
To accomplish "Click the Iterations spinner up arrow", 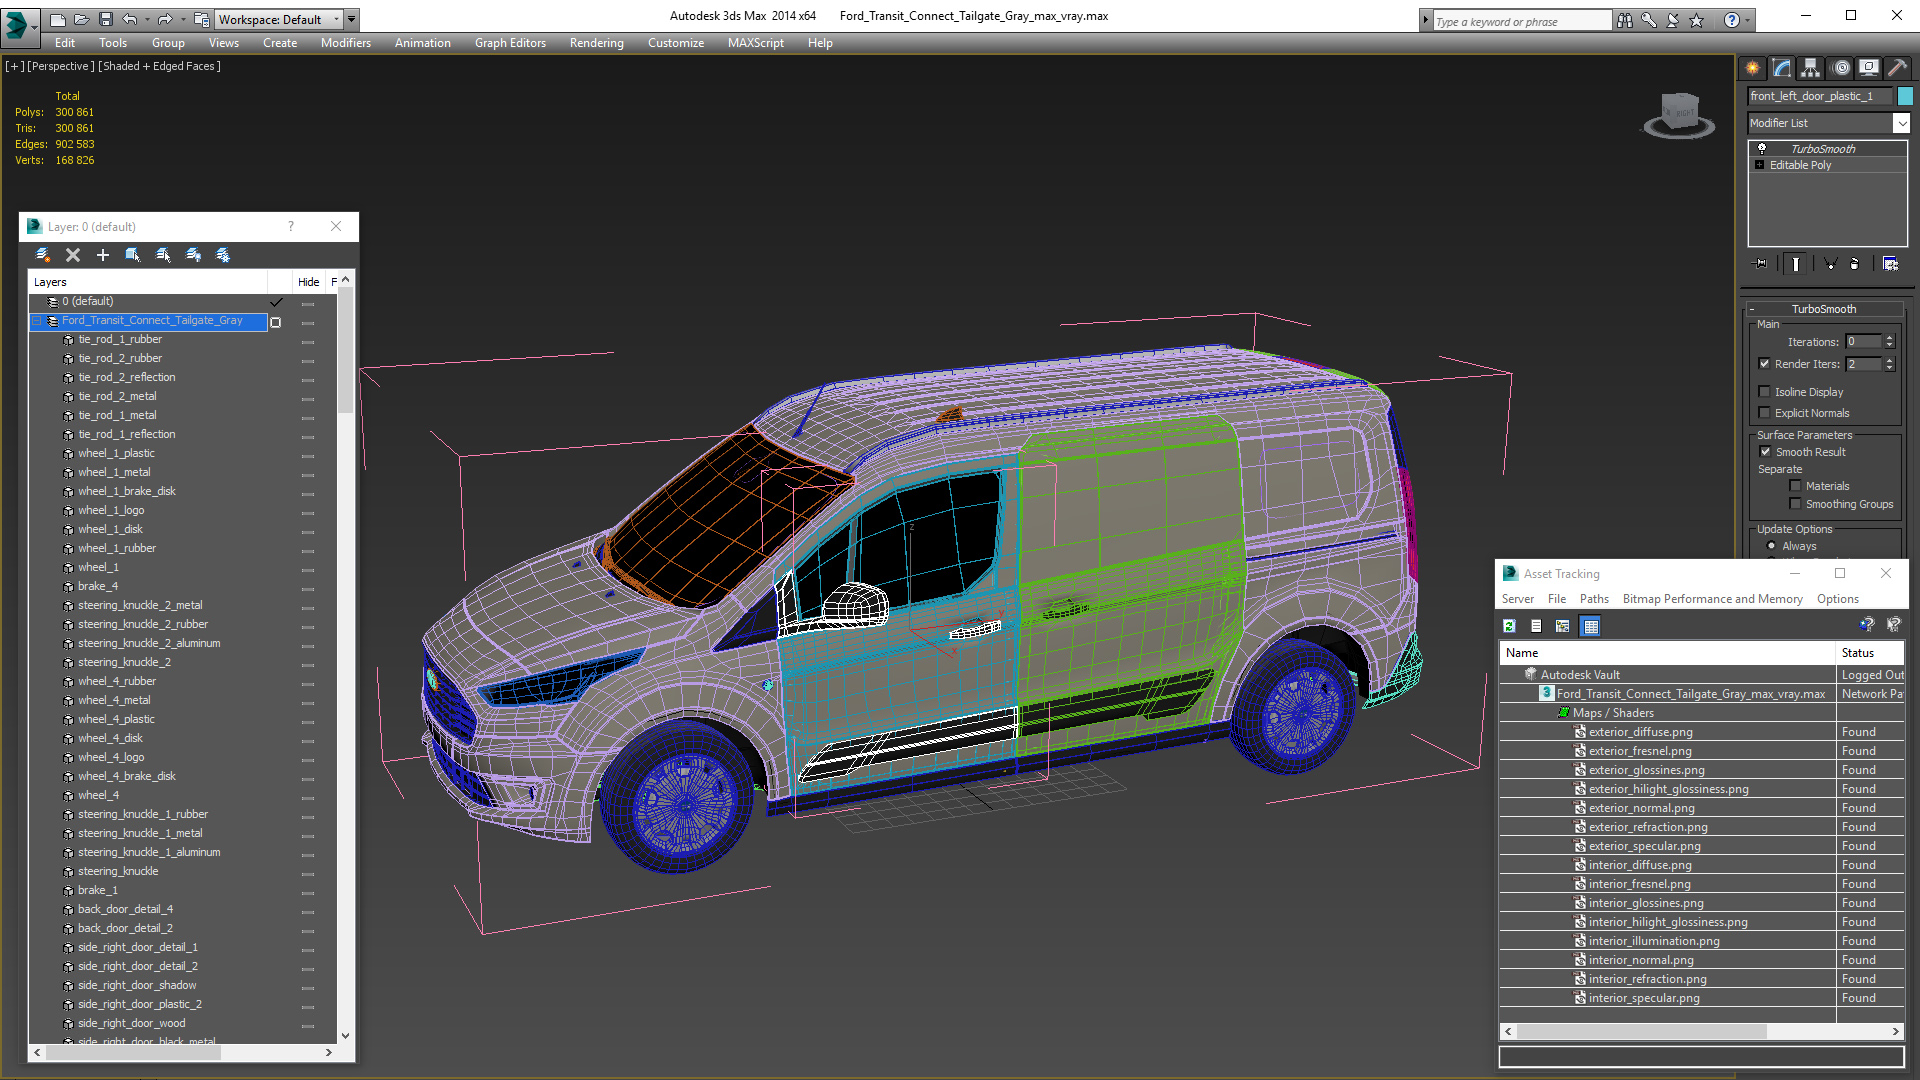I will [x=1889, y=338].
